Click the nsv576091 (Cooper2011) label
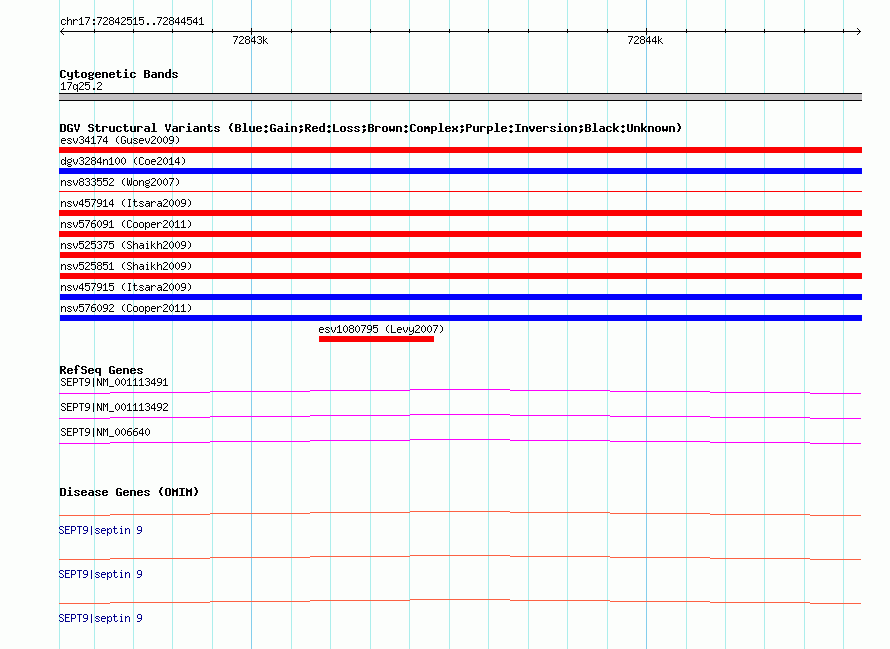Image resolution: width=890 pixels, height=649 pixels. click(x=126, y=224)
